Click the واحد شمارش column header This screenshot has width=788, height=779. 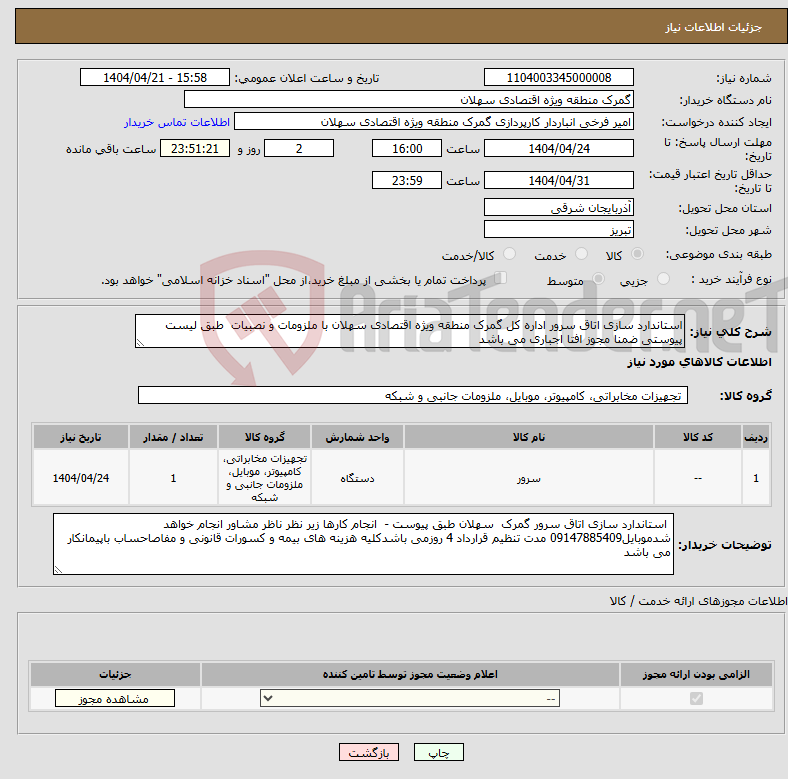tap(357, 437)
